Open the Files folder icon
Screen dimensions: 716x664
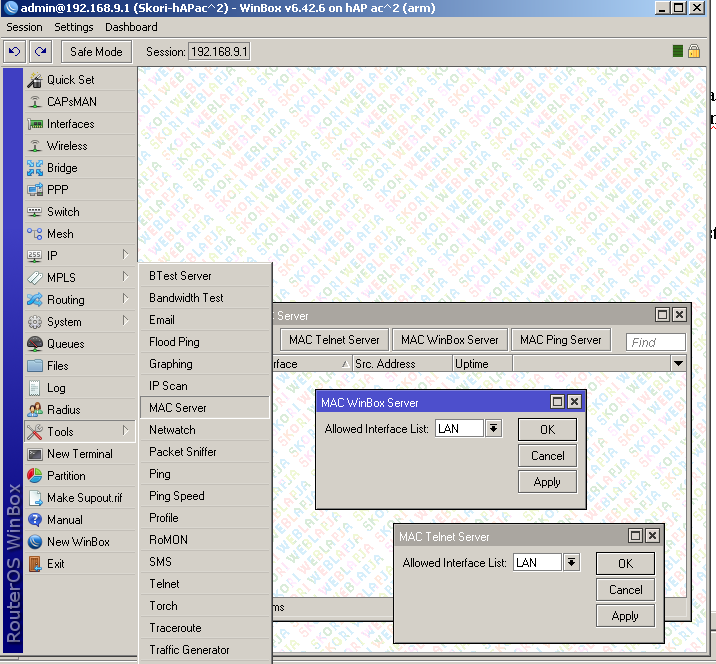click(x=34, y=366)
